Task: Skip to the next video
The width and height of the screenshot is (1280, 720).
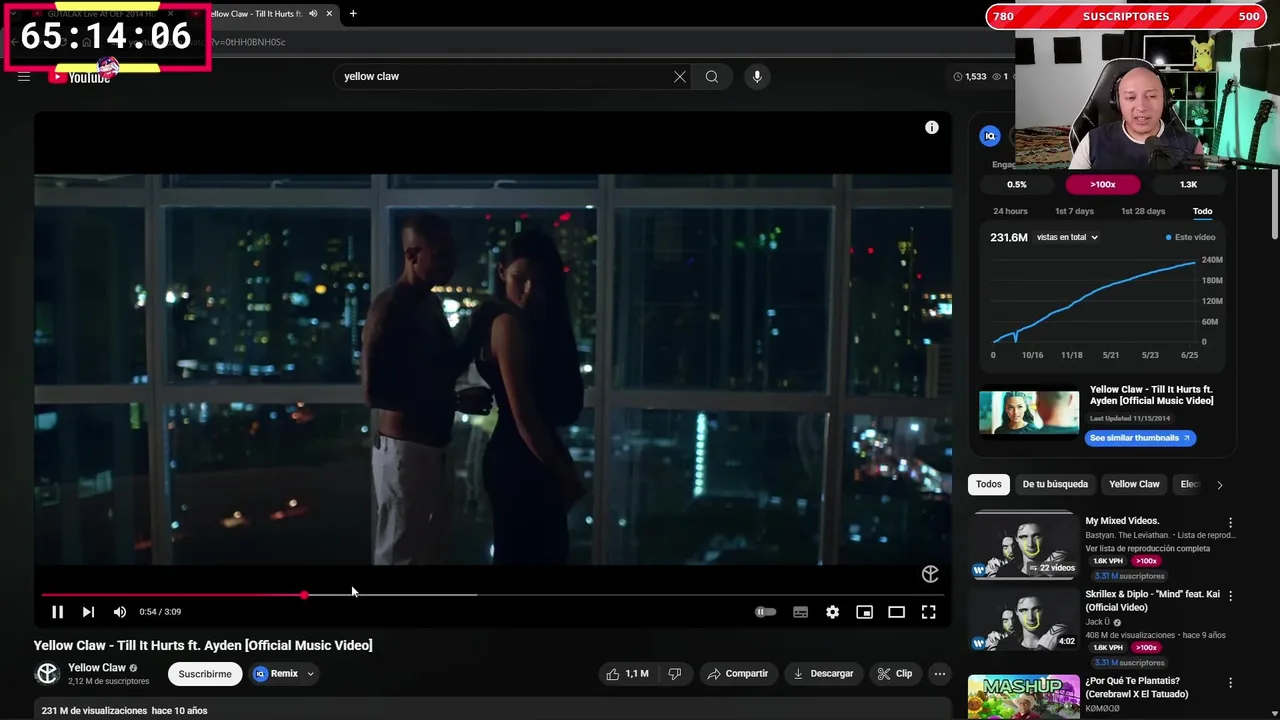Action: [x=88, y=612]
